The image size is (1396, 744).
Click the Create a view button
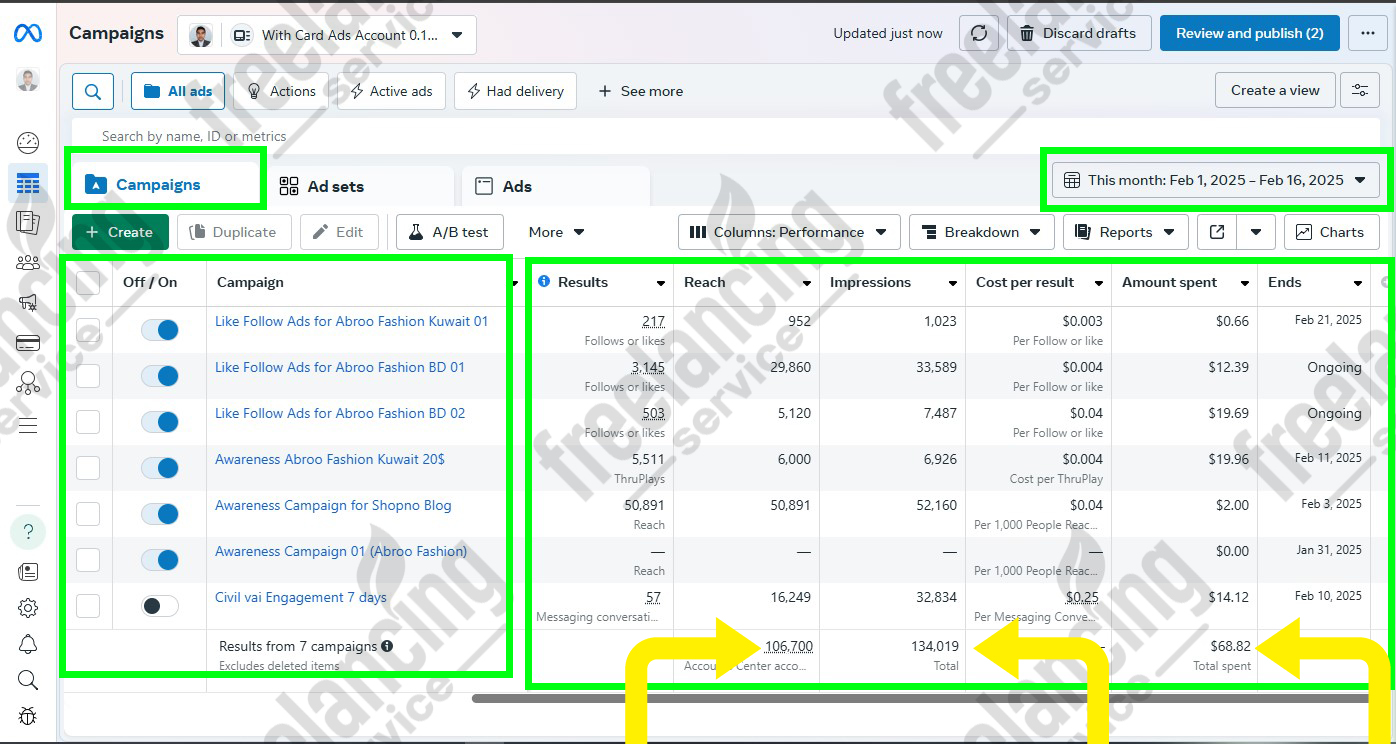pyautogui.click(x=1275, y=90)
